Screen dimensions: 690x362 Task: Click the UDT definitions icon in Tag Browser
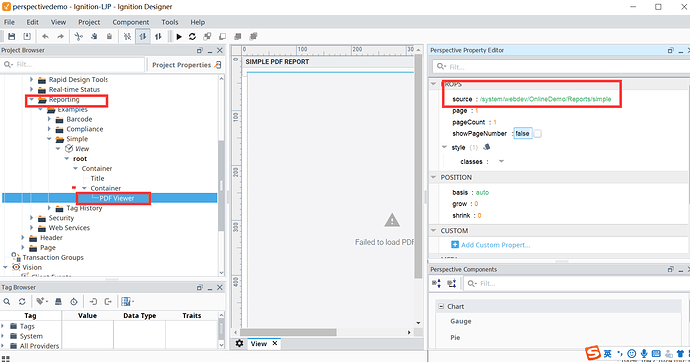tap(58, 302)
